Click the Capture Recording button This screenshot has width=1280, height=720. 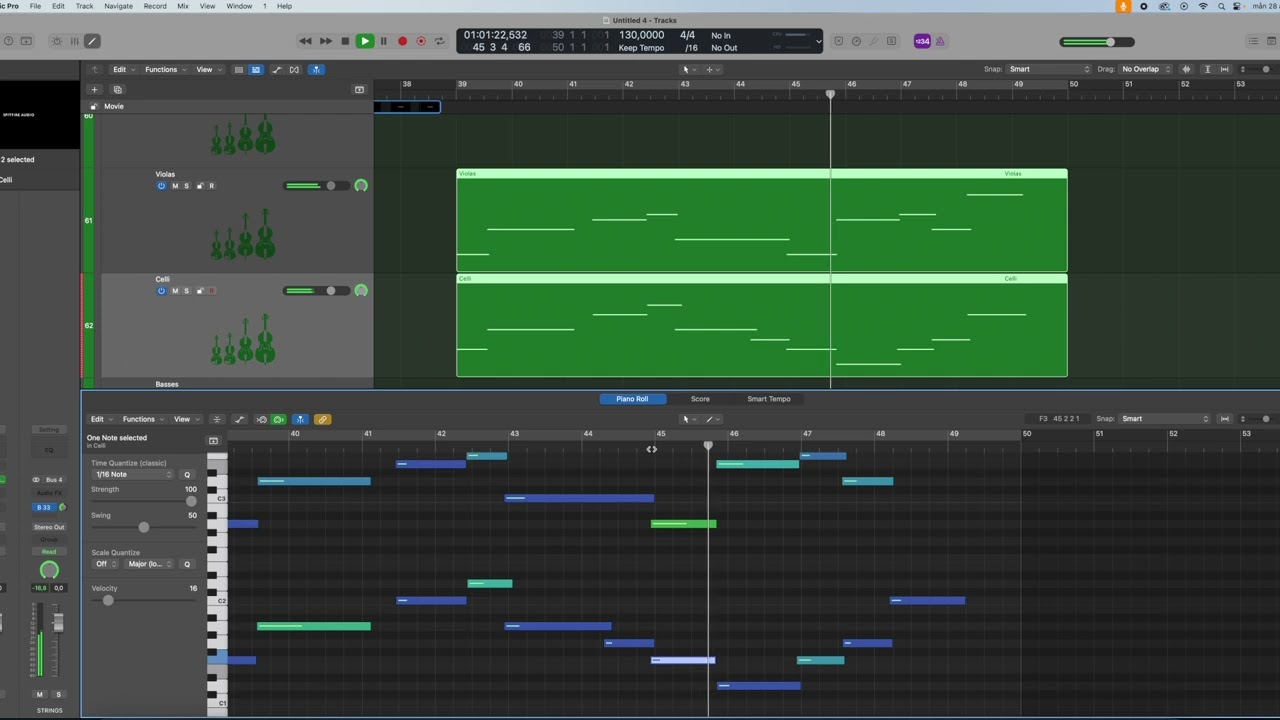[x=421, y=41]
